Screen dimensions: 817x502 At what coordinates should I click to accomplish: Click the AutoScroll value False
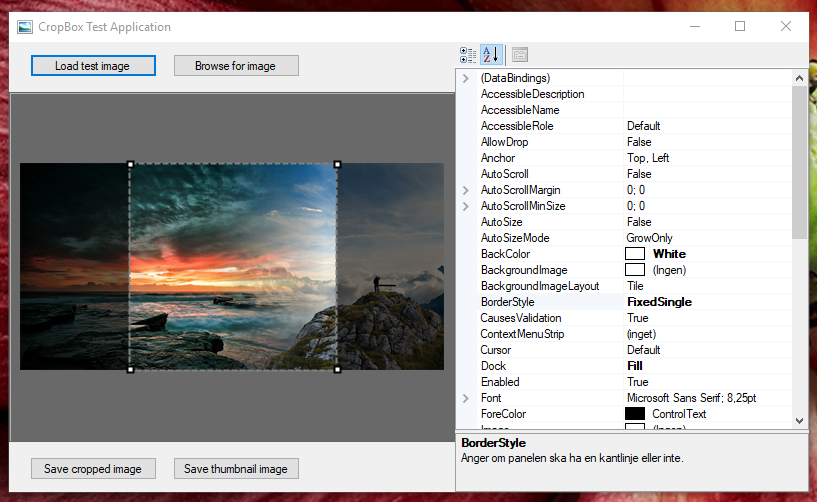click(639, 174)
